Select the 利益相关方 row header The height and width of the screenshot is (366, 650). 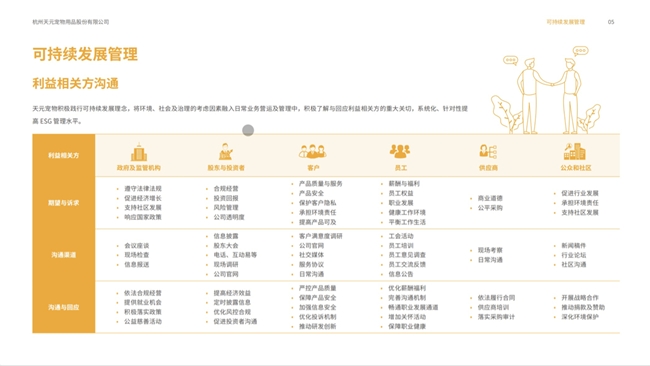click(x=63, y=155)
